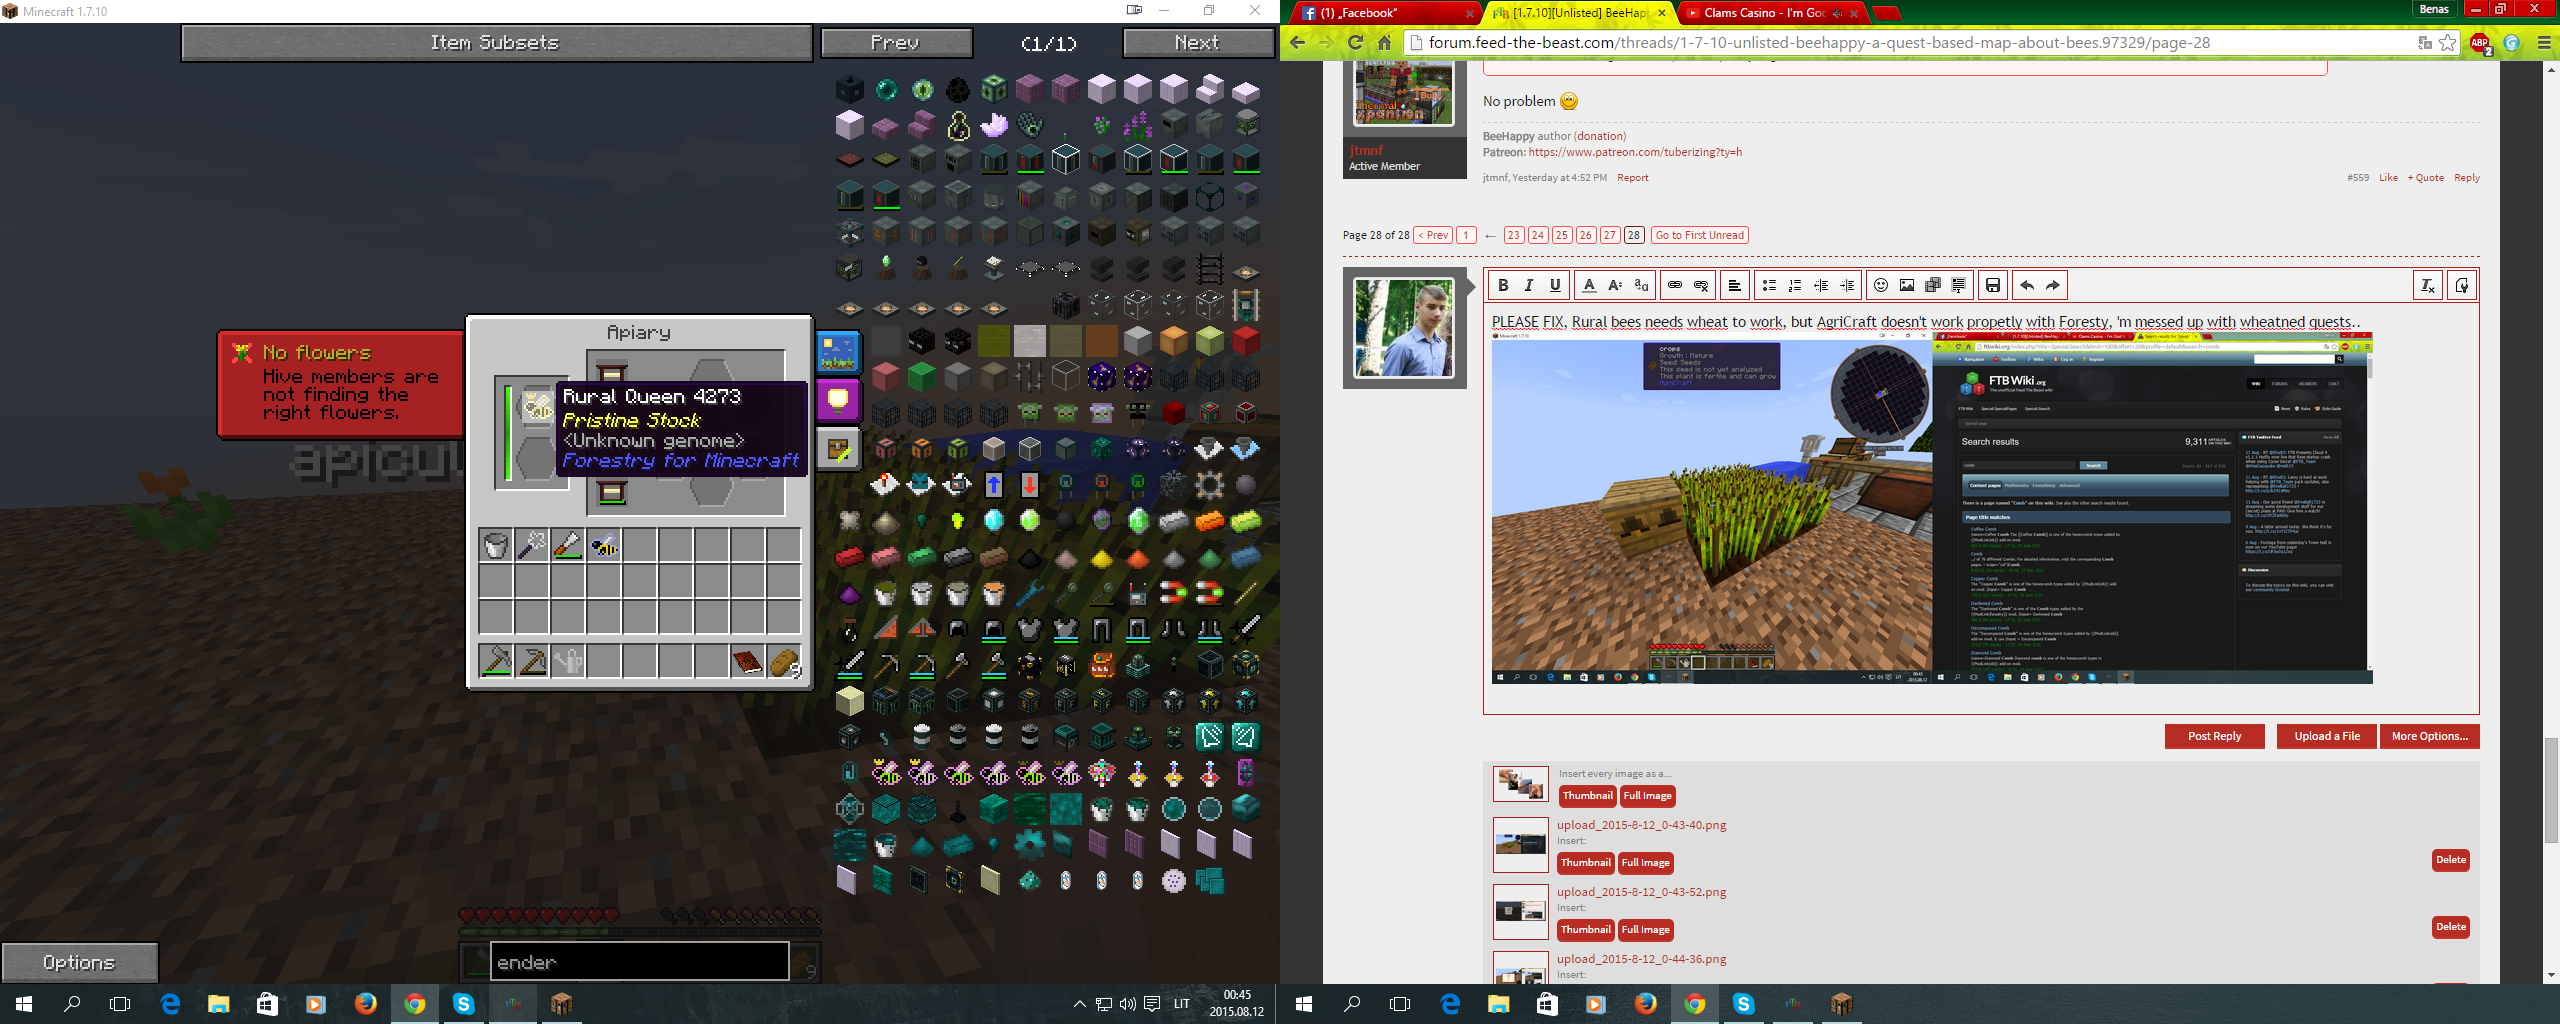Screen dimensions: 2560x1024
Task: Click the insert image icon
Action: pos(1907,285)
